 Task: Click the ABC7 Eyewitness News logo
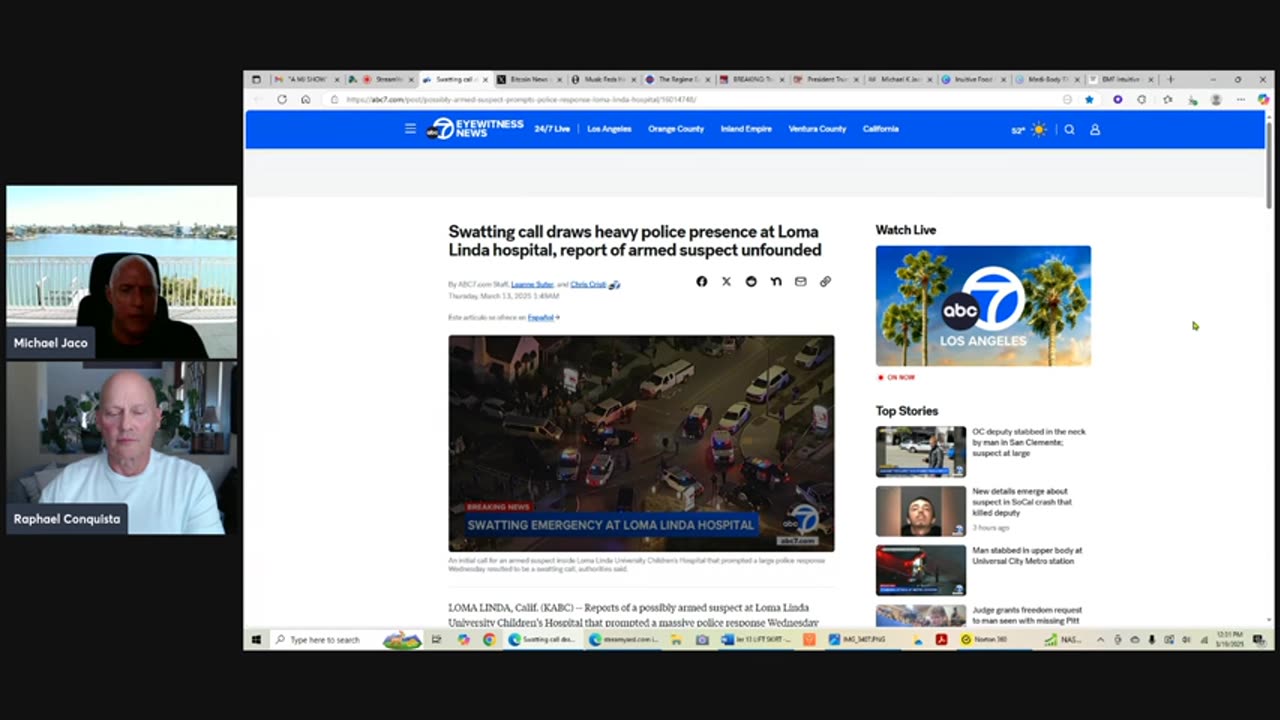(x=475, y=129)
